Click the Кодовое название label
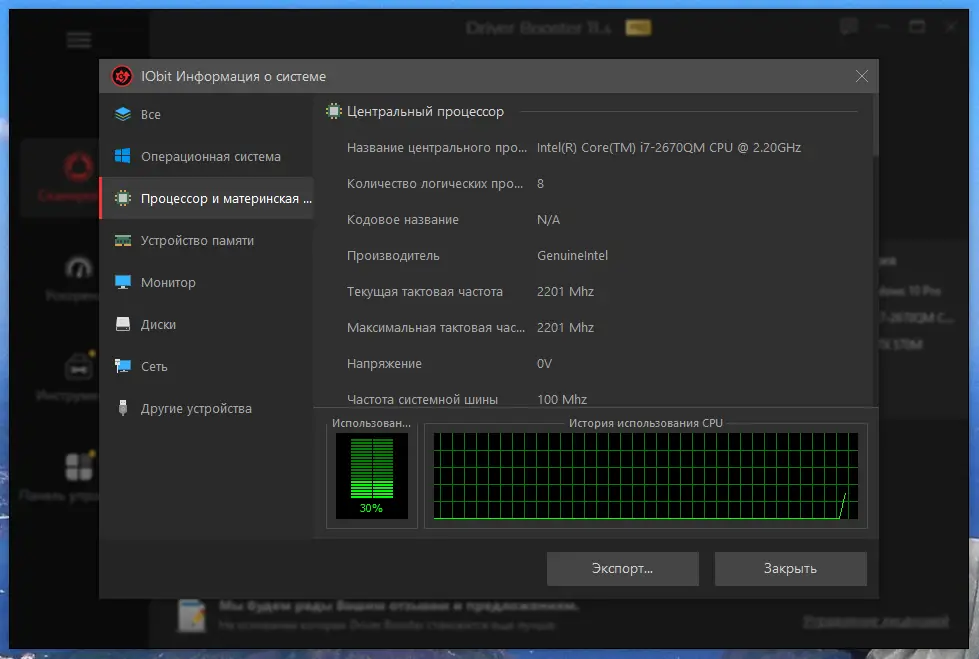This screenshot has height=659, width=979. tap(403, 219)
